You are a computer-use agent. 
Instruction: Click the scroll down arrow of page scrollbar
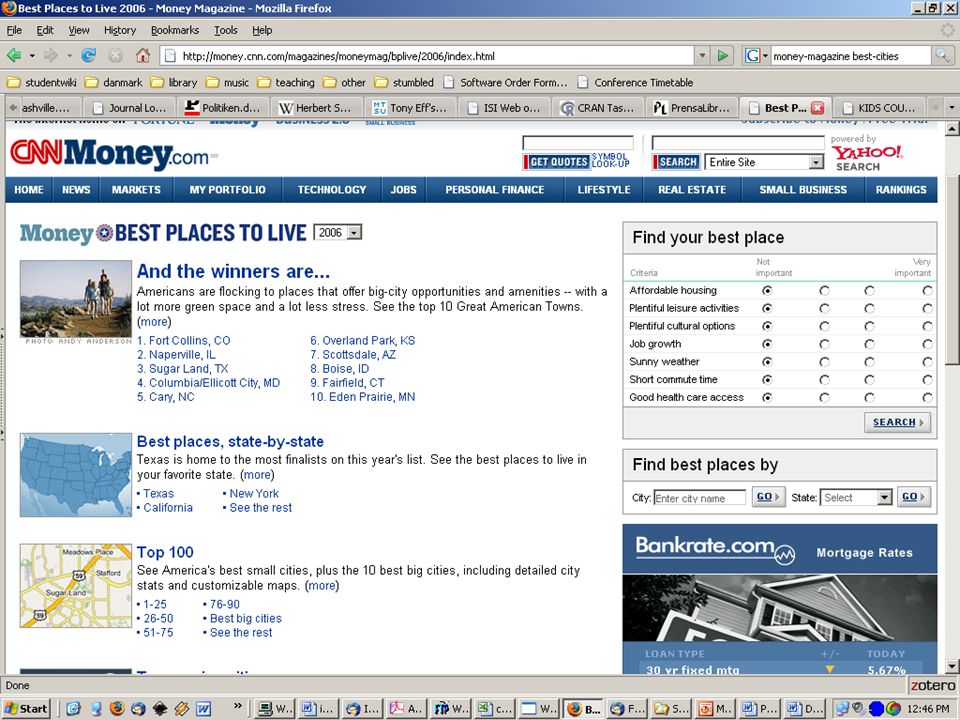[x=952, y=667]
